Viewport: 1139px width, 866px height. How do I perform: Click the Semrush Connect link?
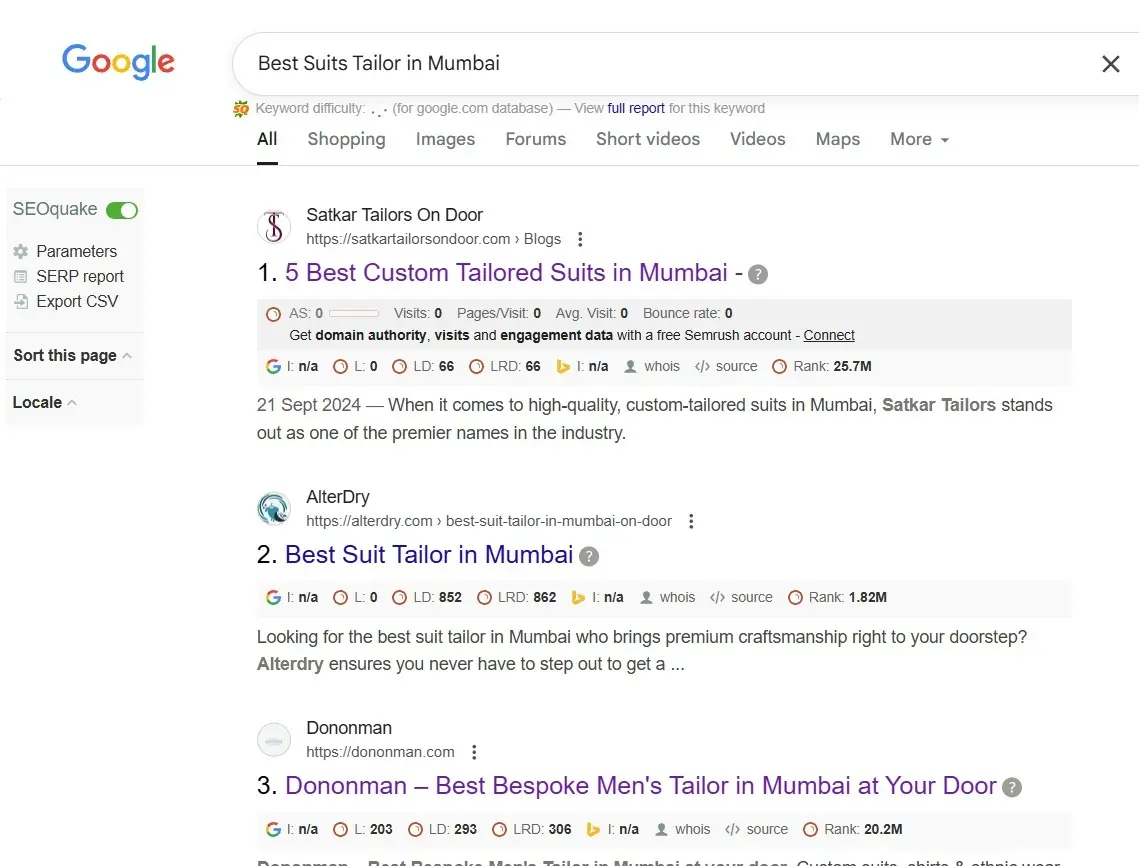tap(829, 335)
